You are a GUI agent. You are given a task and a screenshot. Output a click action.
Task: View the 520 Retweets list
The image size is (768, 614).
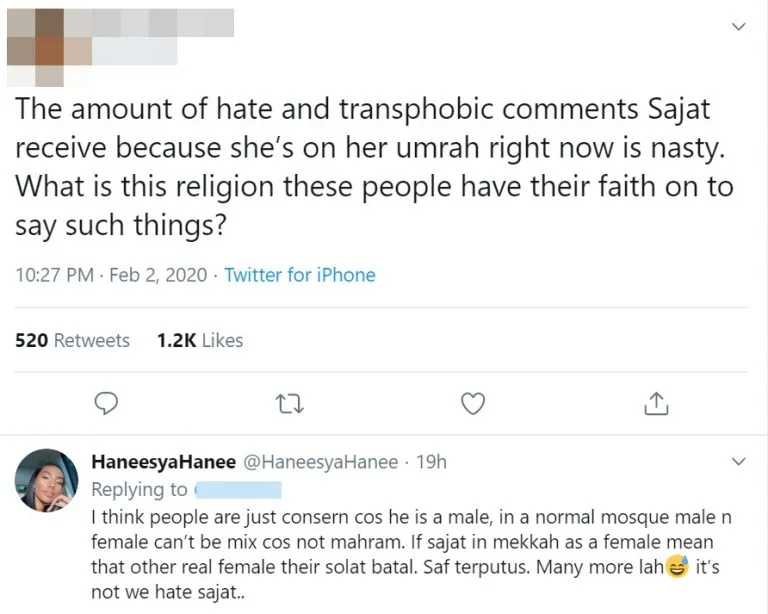pyautogui.click(x=73, y=340)
